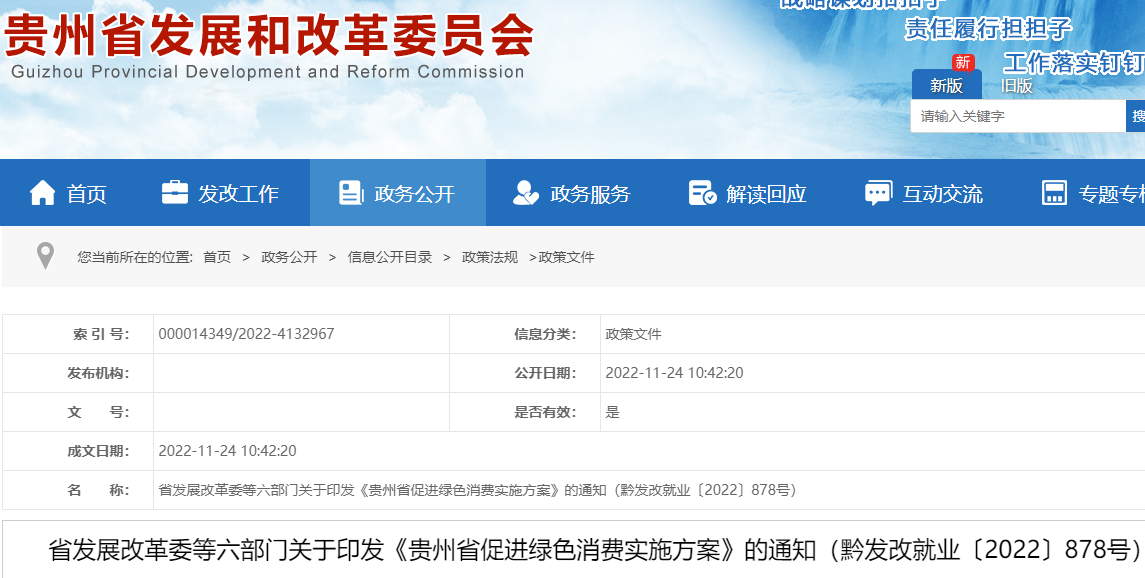Click the search magnifier button
This screenshot has height=578, width=1145.
[x=1136, y=116]
